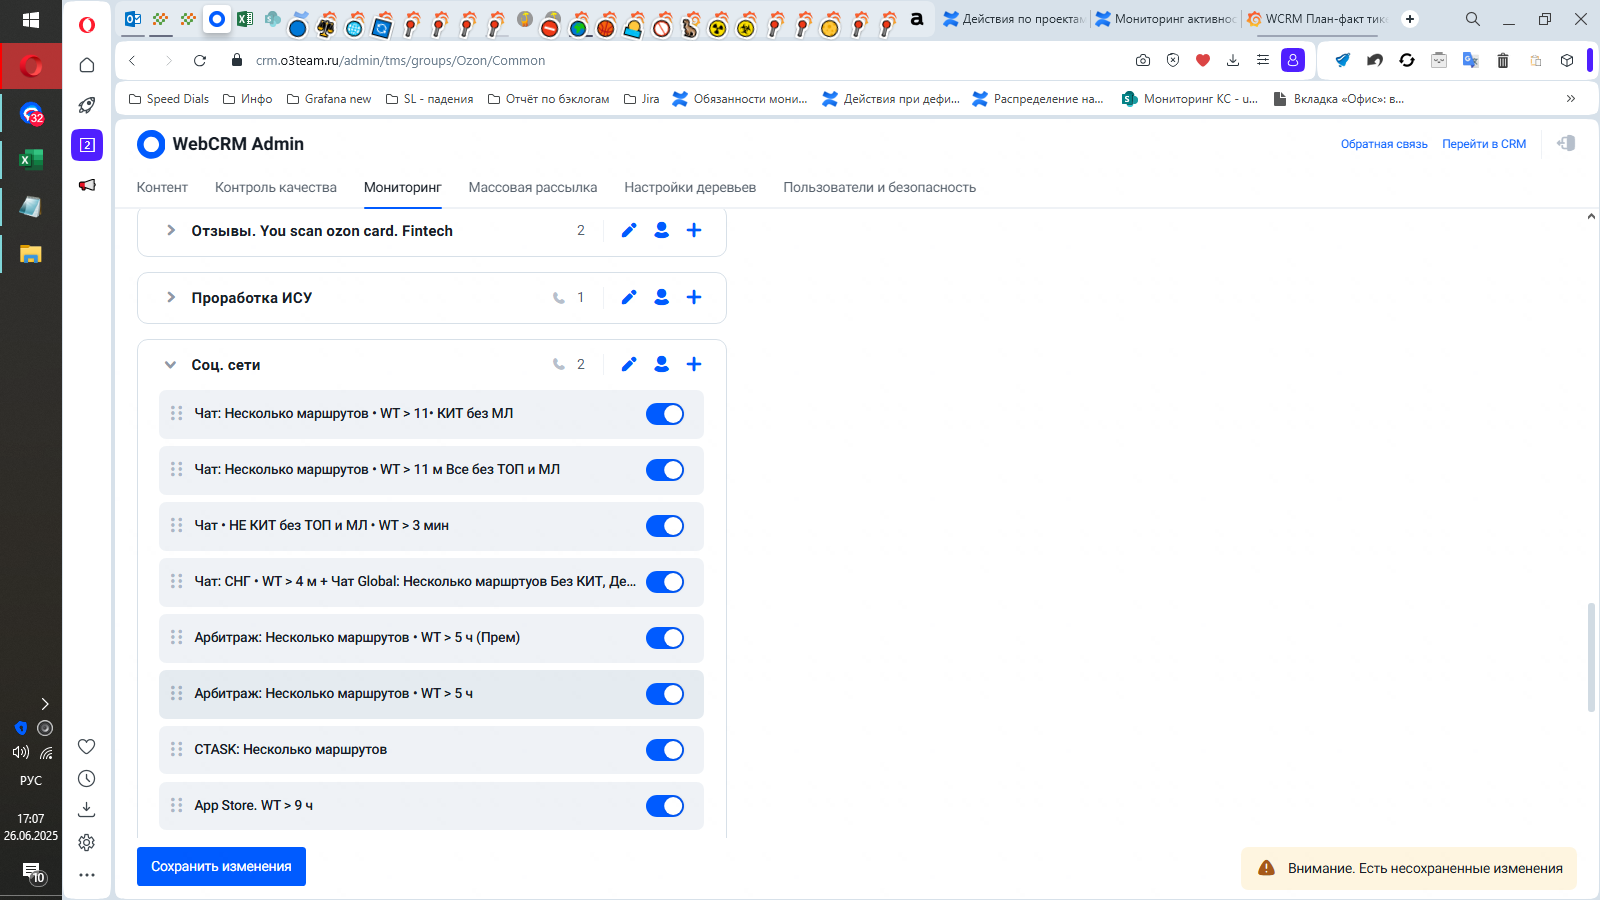The height and width of the screenshot is (900, 1600).
Task: Open new browser tab with plus button
Action: click(1410, 19)
